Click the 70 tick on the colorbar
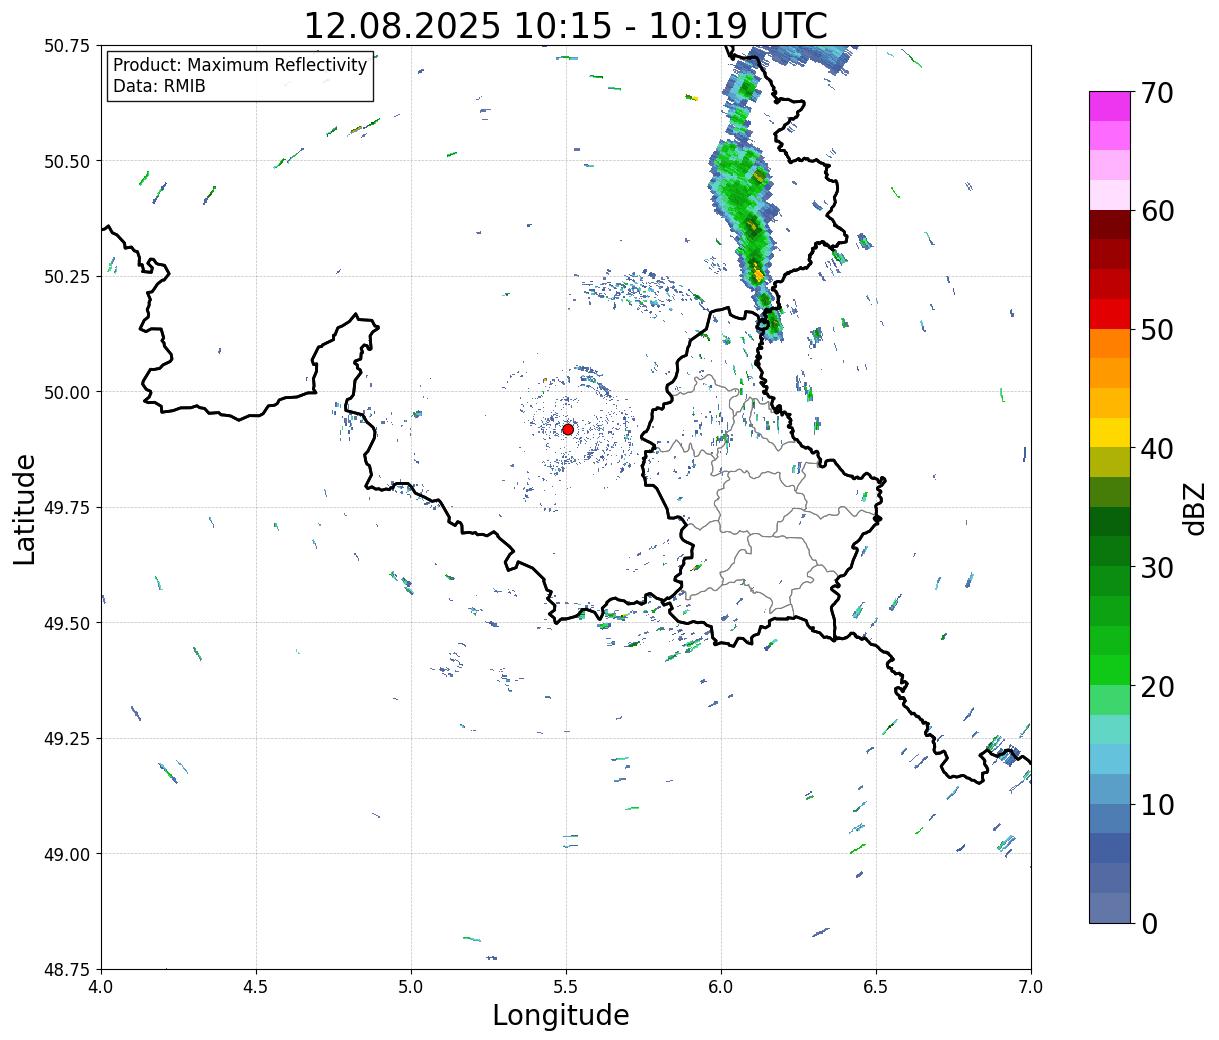This screenshot has height=1040, width=1219. tap(1156, 93)
